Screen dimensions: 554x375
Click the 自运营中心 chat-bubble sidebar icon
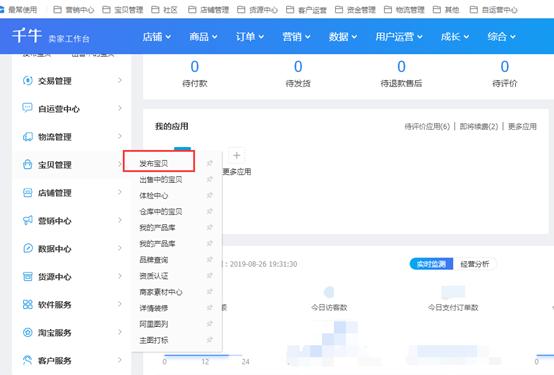28,108
